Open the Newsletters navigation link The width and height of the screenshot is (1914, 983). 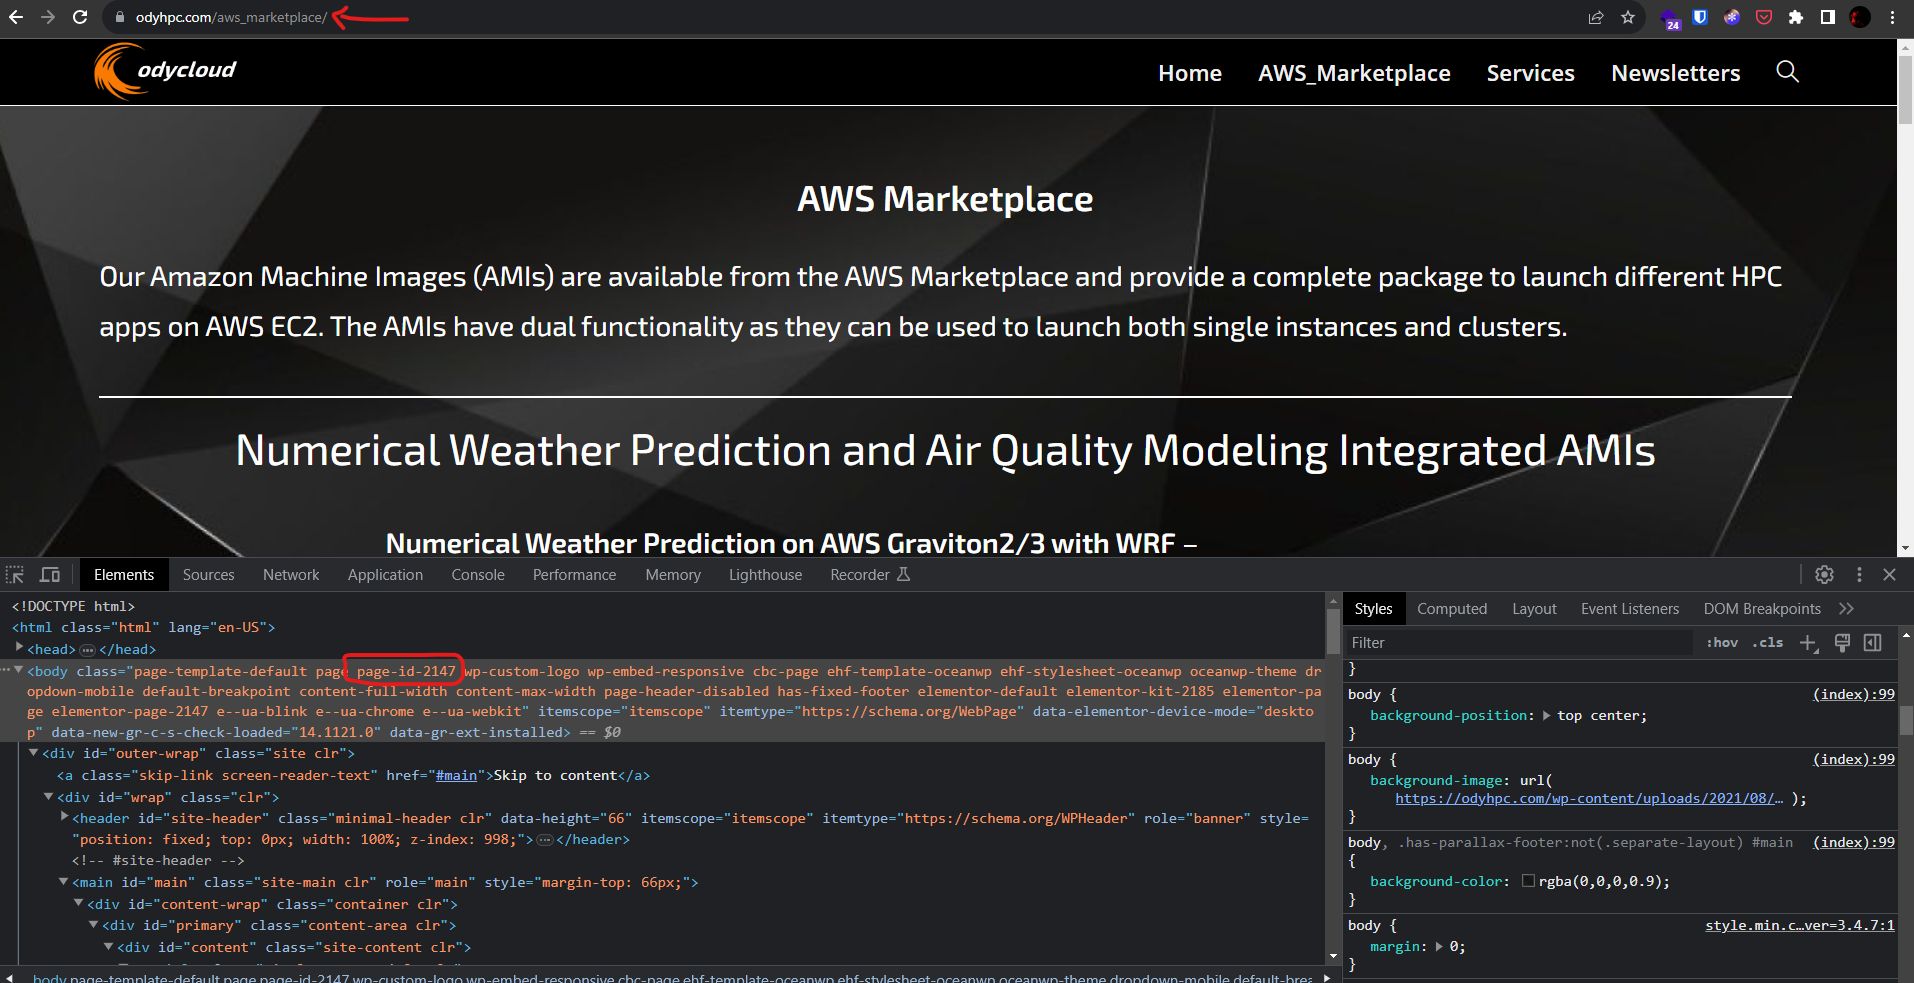[x=1676, y=73]
